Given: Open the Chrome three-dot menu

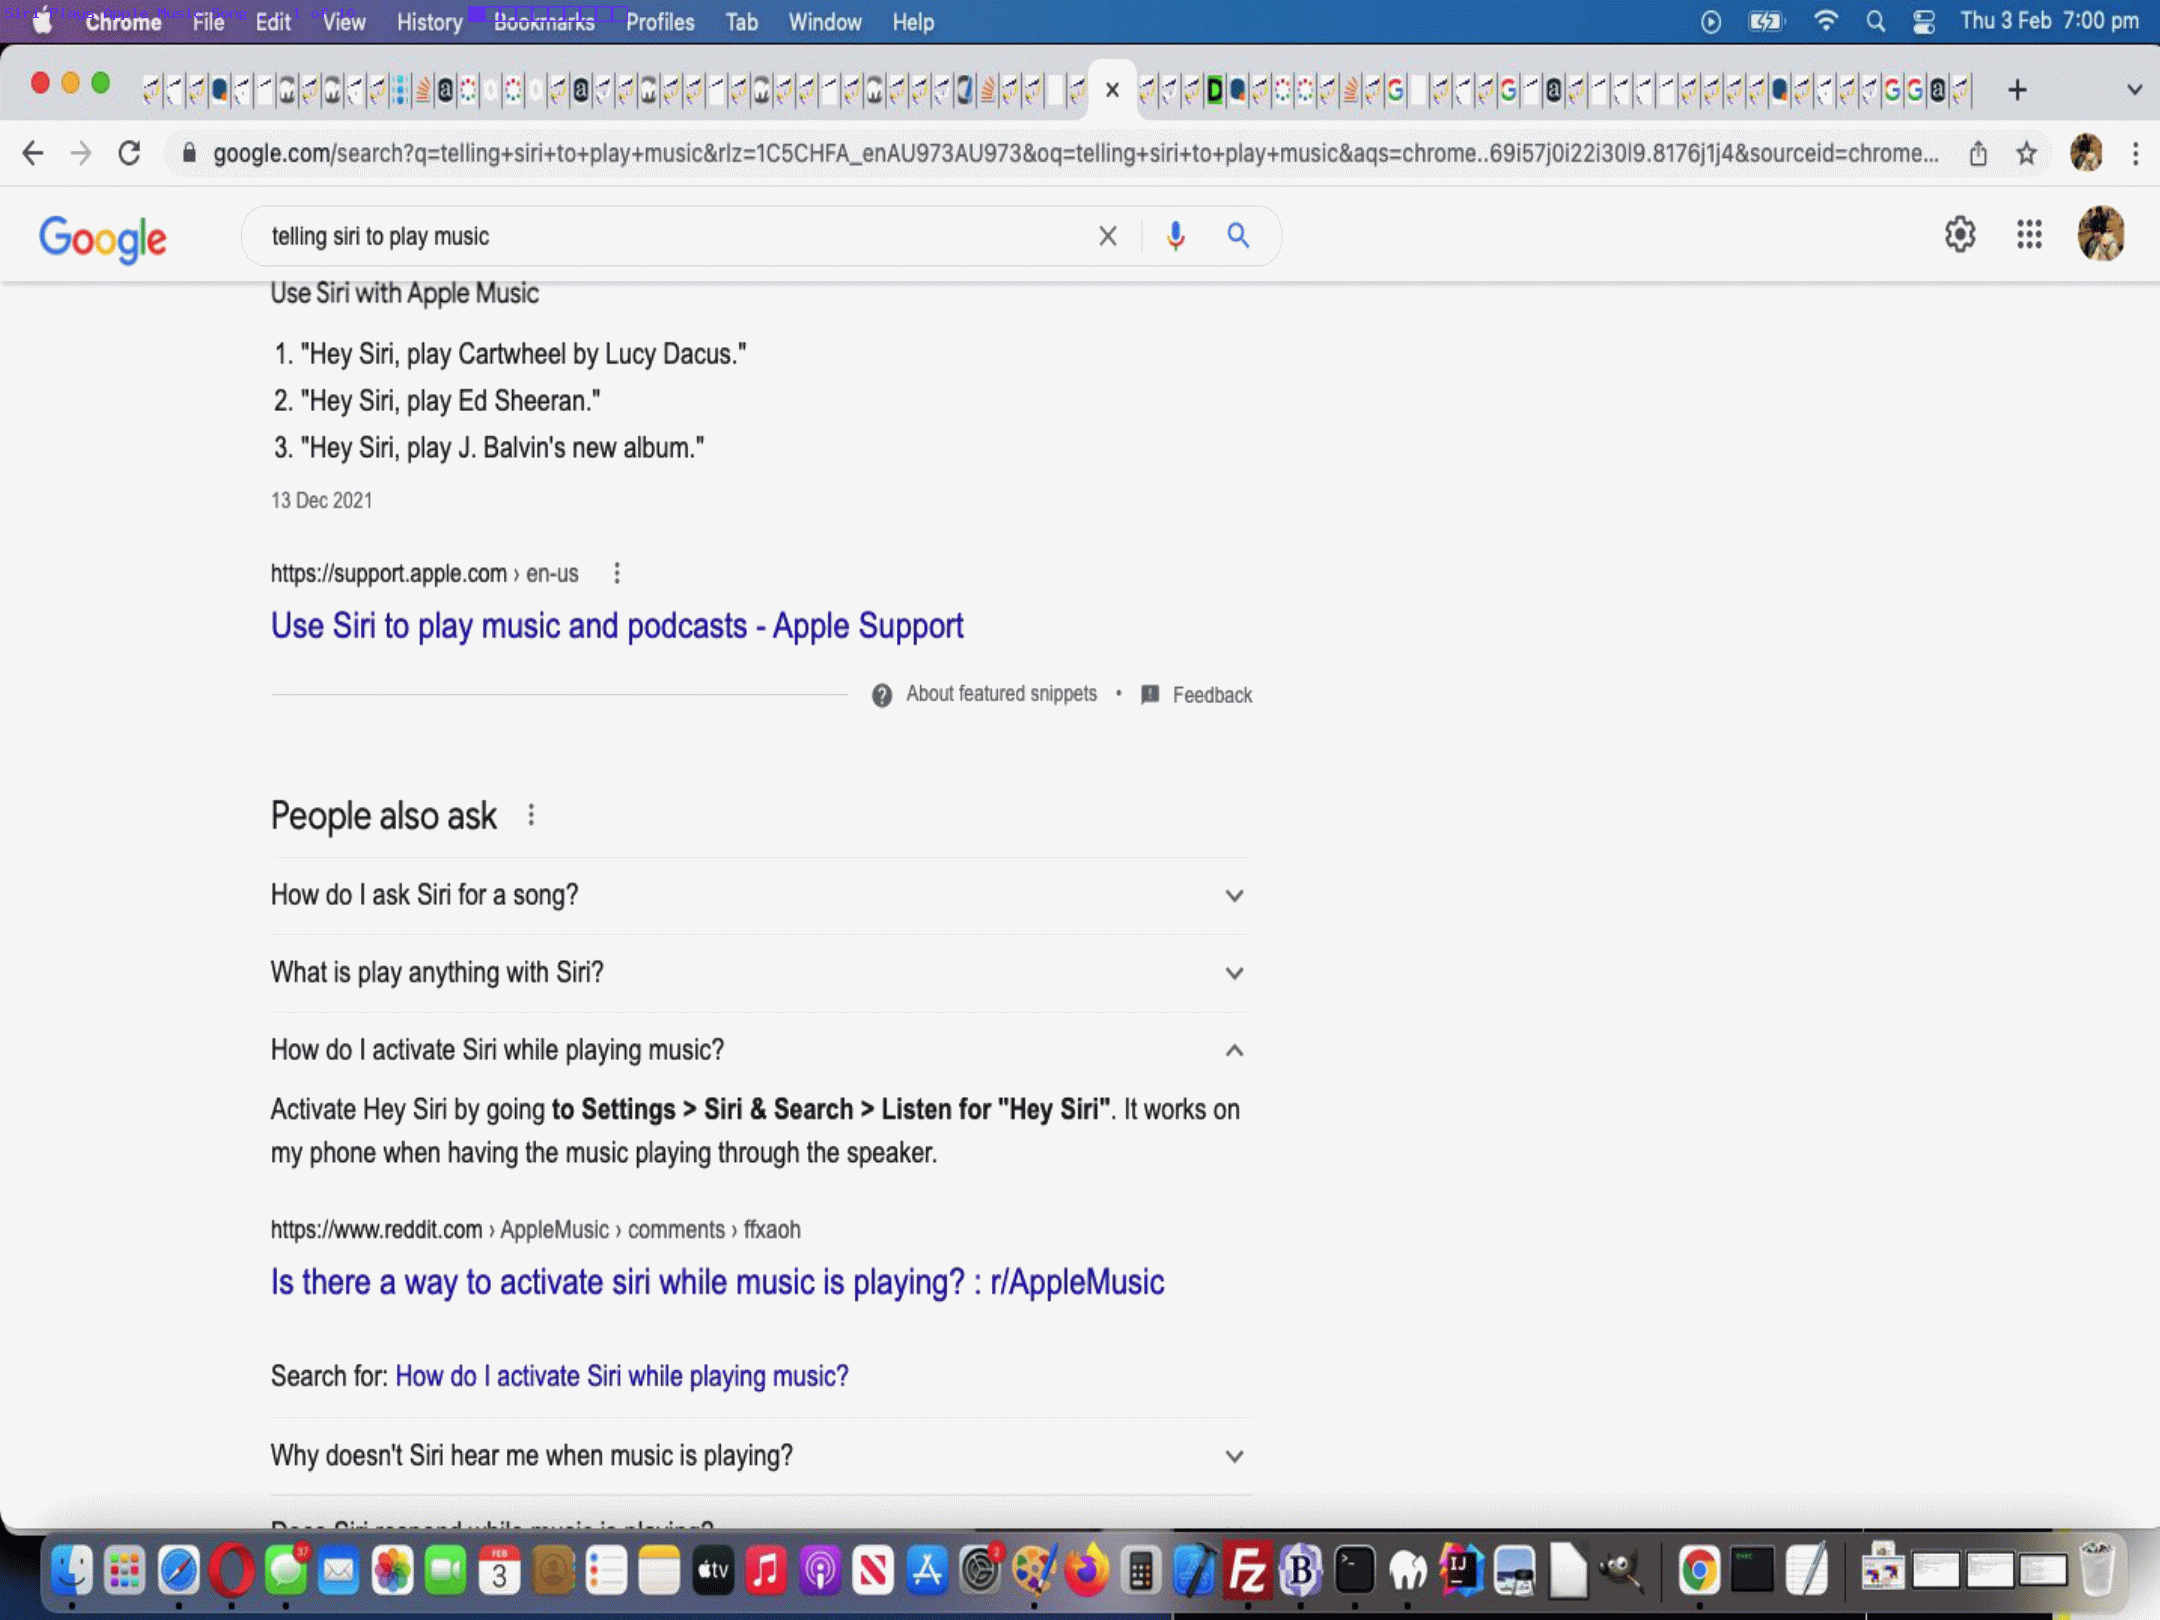Looking at the screenshot, I should click(2135, 153).
